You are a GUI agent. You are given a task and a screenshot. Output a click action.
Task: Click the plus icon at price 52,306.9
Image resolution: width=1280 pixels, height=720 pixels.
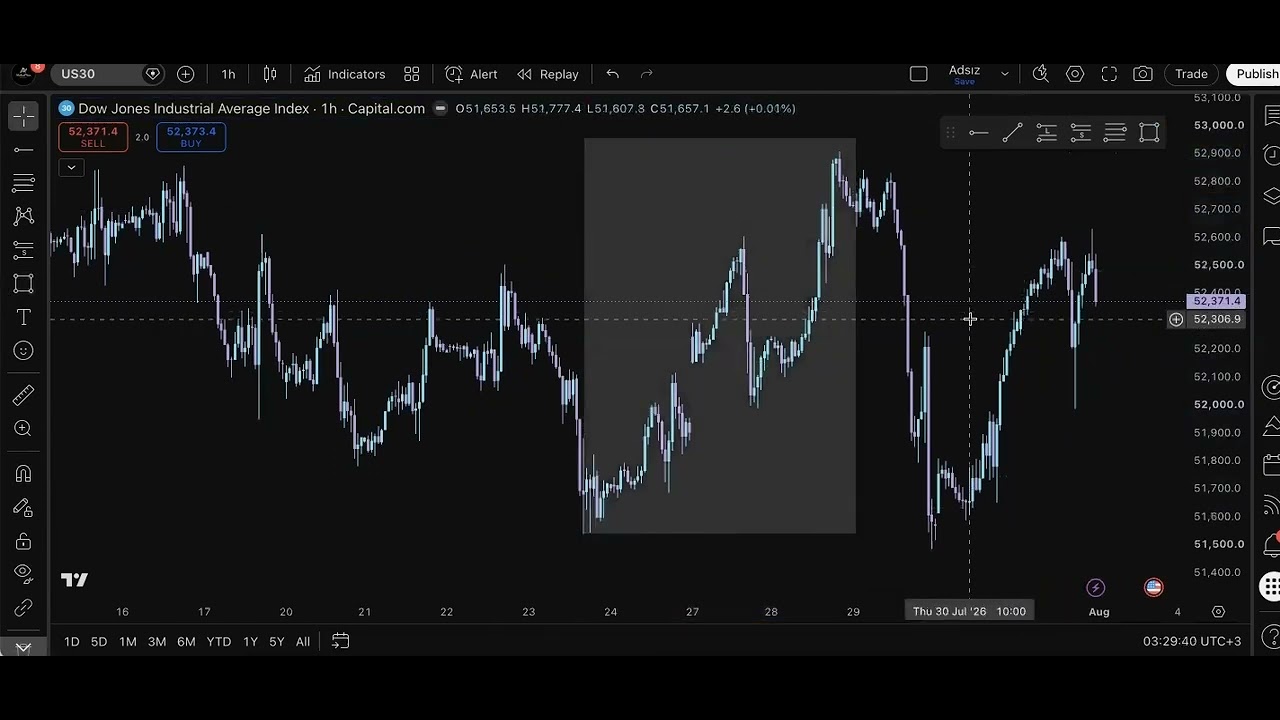tap(1176, 319)
